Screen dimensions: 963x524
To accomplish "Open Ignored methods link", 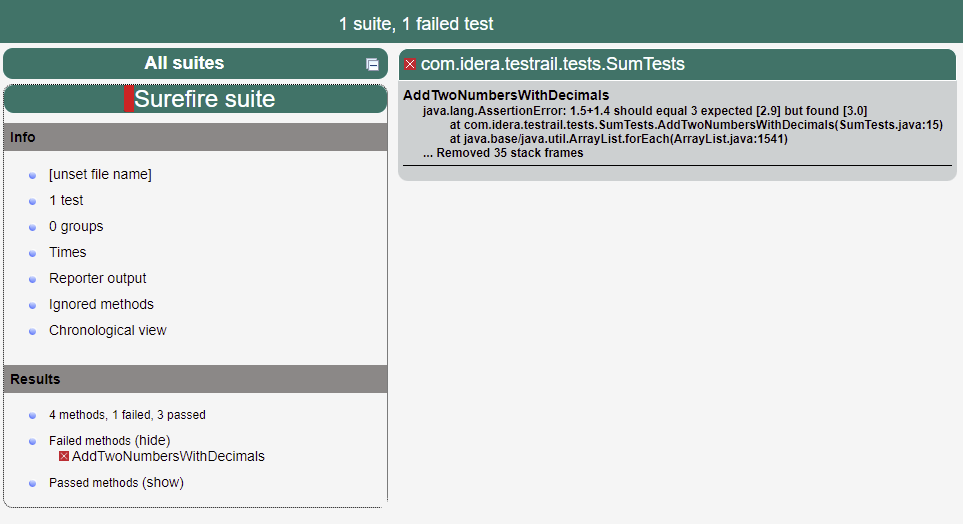I will click(101, 305).
